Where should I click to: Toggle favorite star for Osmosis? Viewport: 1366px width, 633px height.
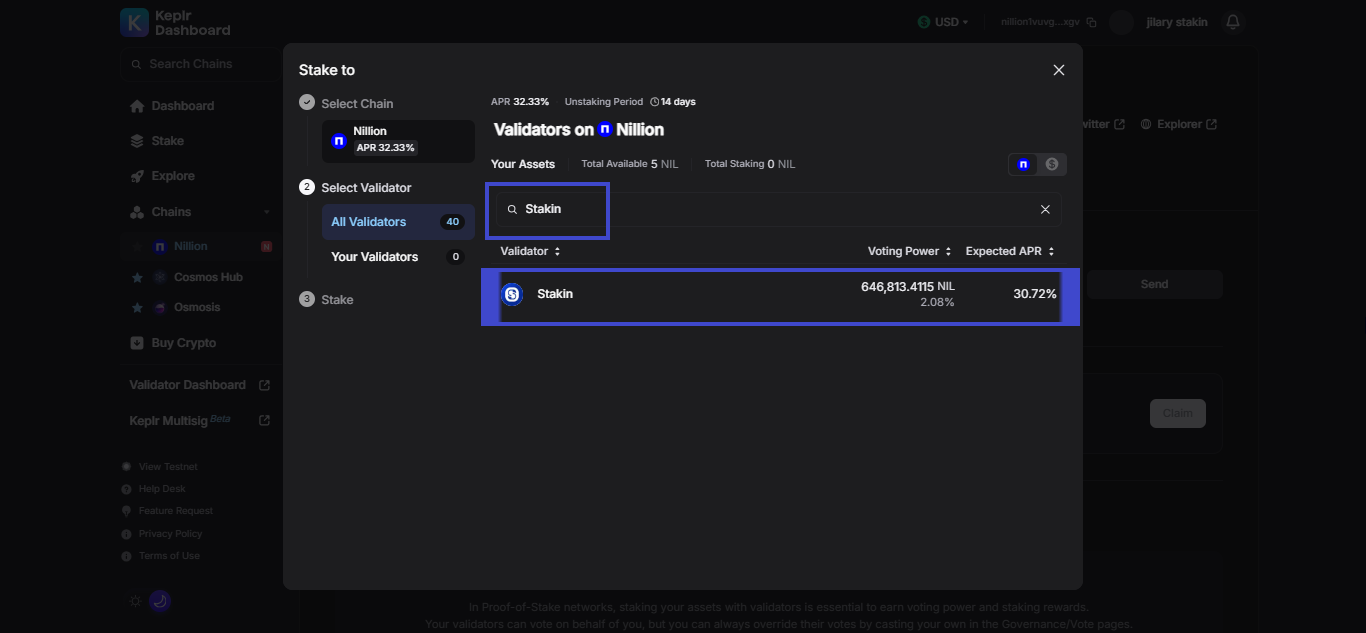(137, 307)
